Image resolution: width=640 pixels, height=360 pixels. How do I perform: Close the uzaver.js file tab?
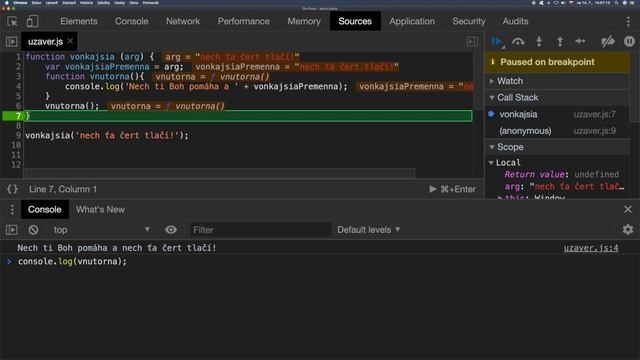(x=70, y=41)
